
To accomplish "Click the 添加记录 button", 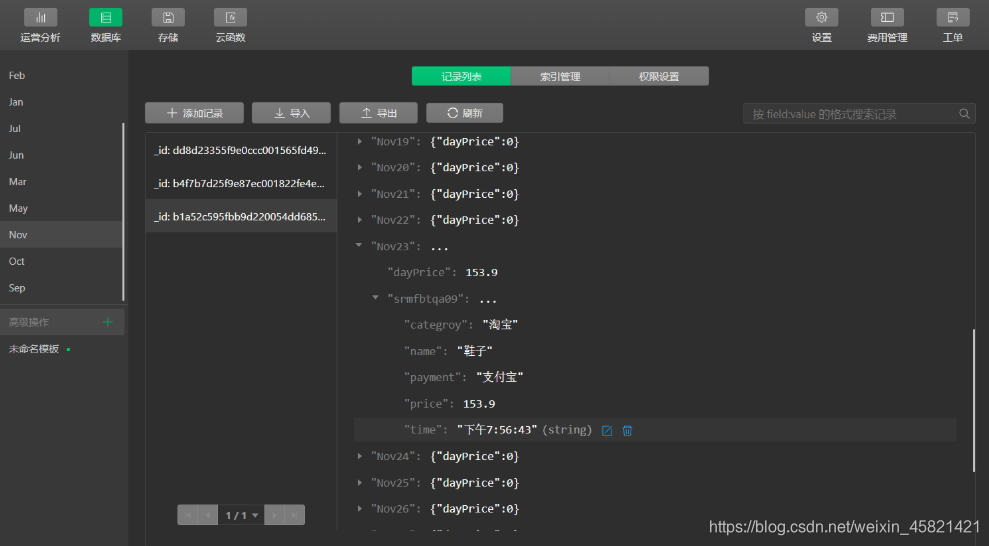I will click(194, 113).
